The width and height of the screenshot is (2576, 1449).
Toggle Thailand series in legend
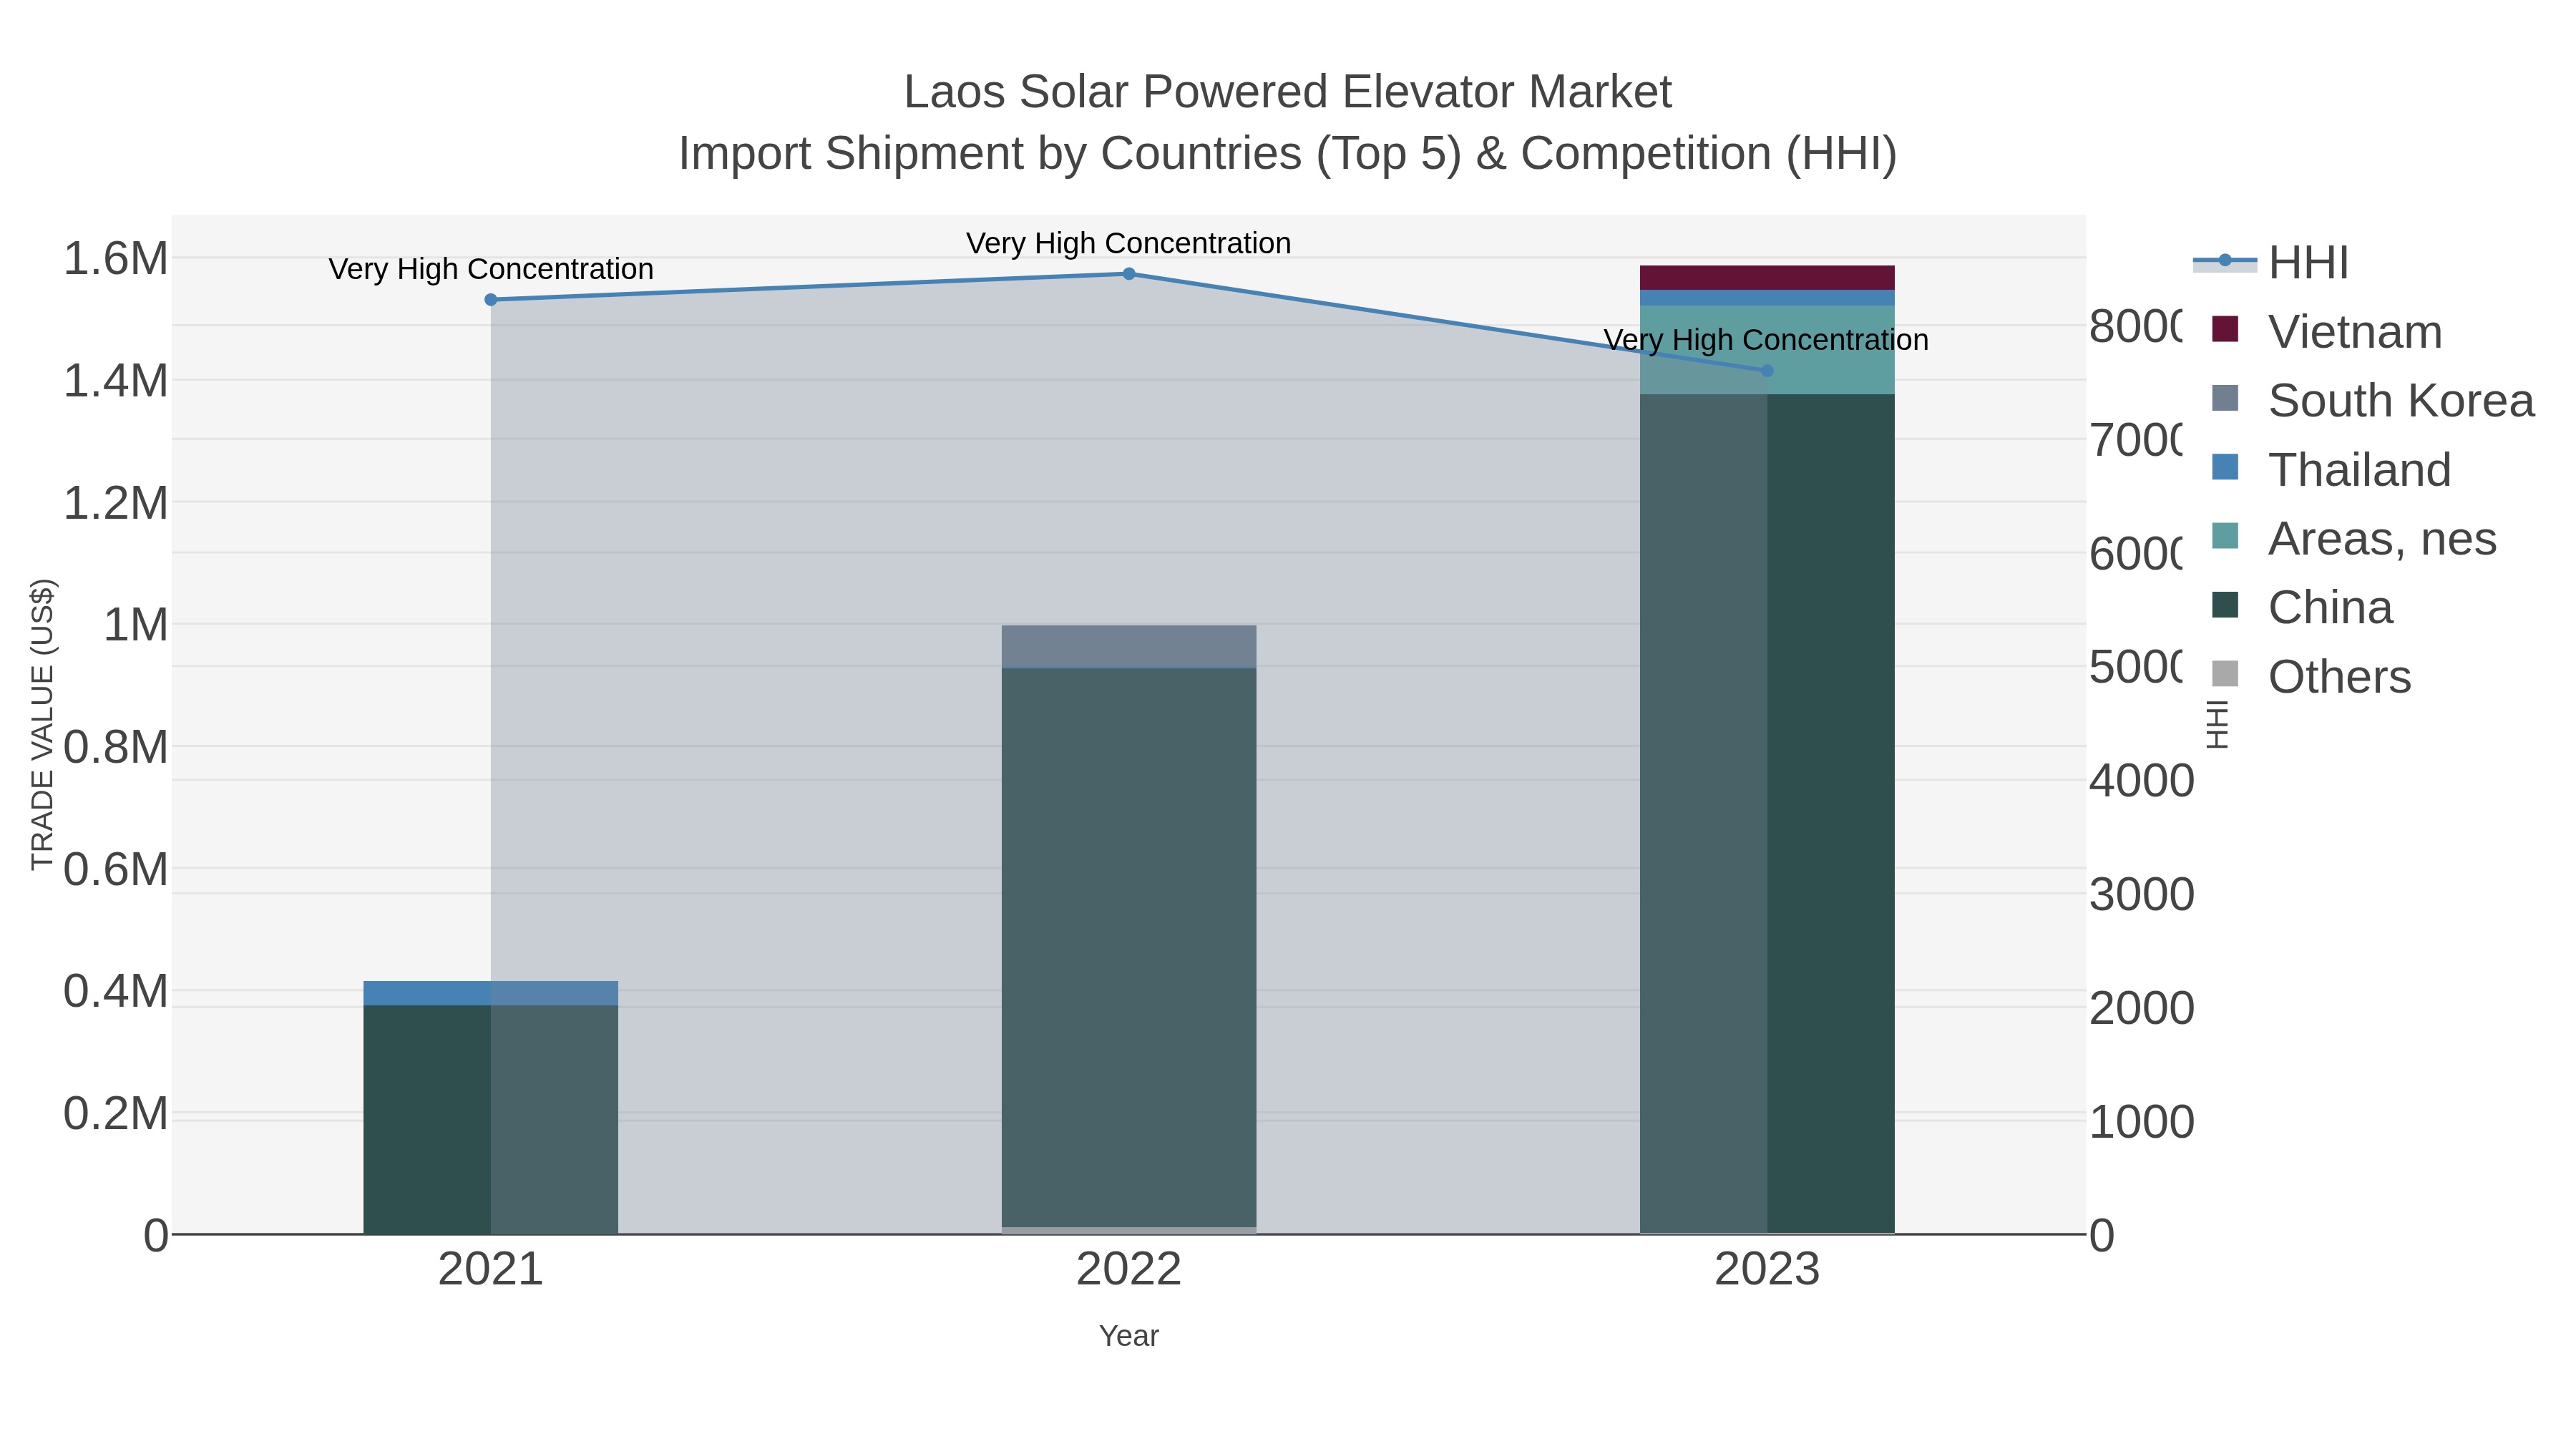click(2331, 469)
